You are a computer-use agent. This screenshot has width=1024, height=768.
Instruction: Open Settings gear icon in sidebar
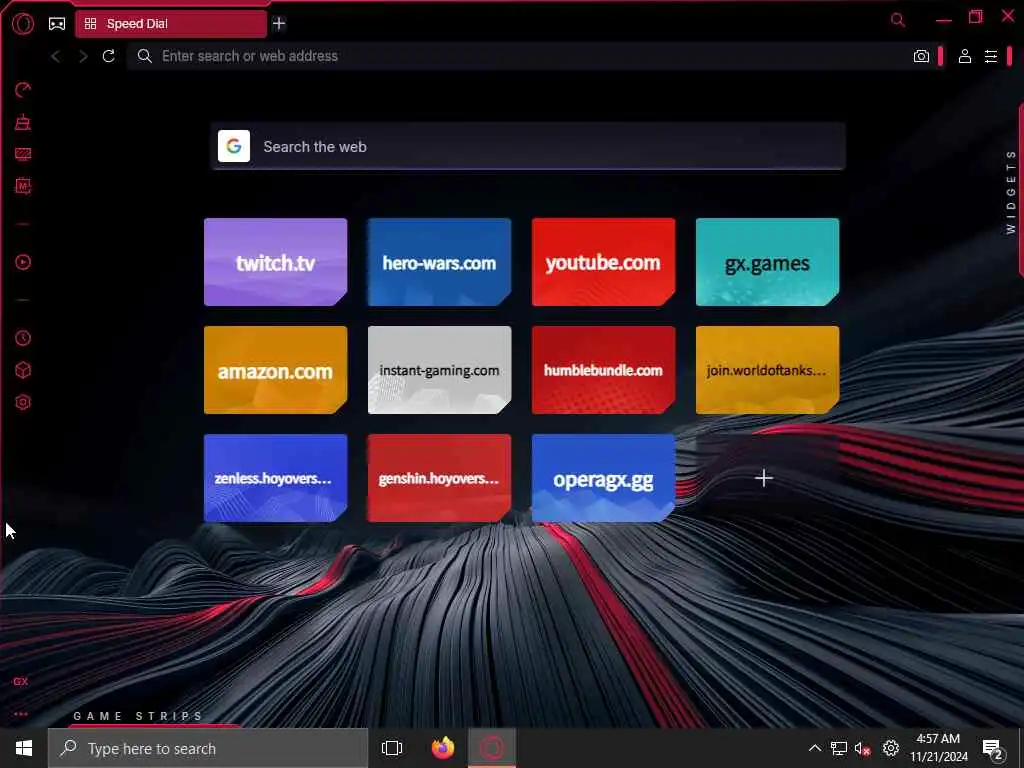coord(23,402)
